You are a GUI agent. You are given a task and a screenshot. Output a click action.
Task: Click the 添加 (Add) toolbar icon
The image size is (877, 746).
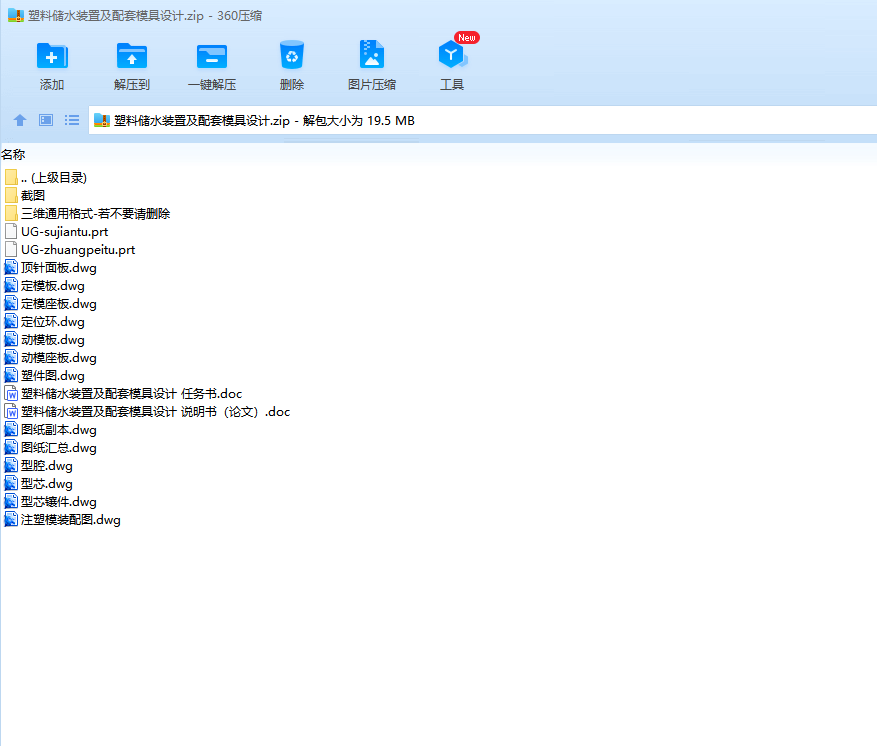52,56
